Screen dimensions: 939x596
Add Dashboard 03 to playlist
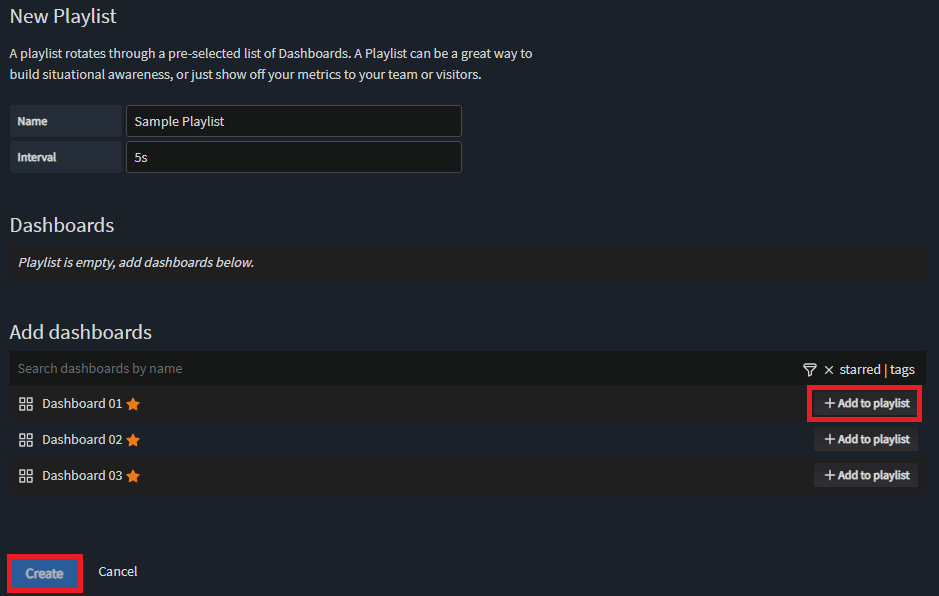tap(866, 476)
